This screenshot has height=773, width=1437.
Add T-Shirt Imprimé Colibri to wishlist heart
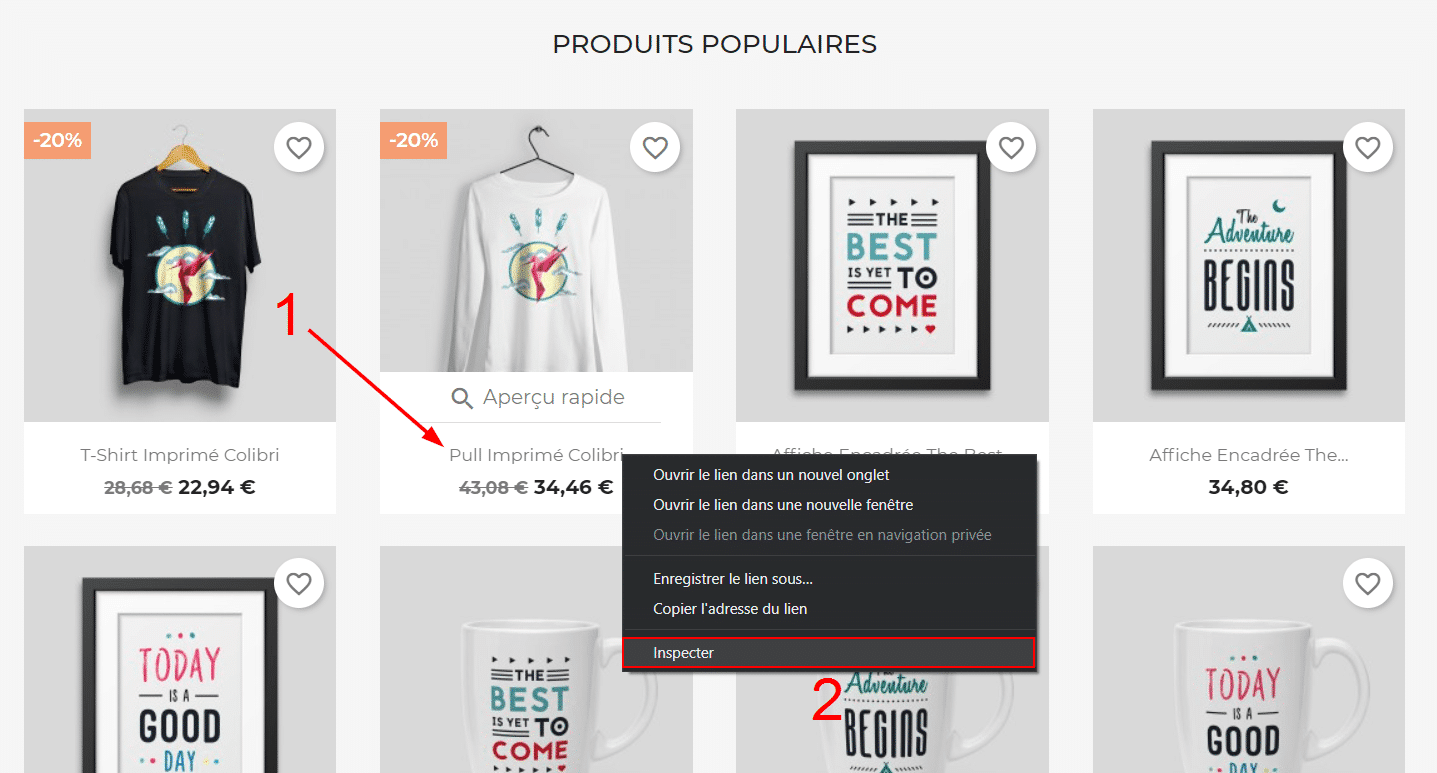pyautogui.click(x=299, y=148)
